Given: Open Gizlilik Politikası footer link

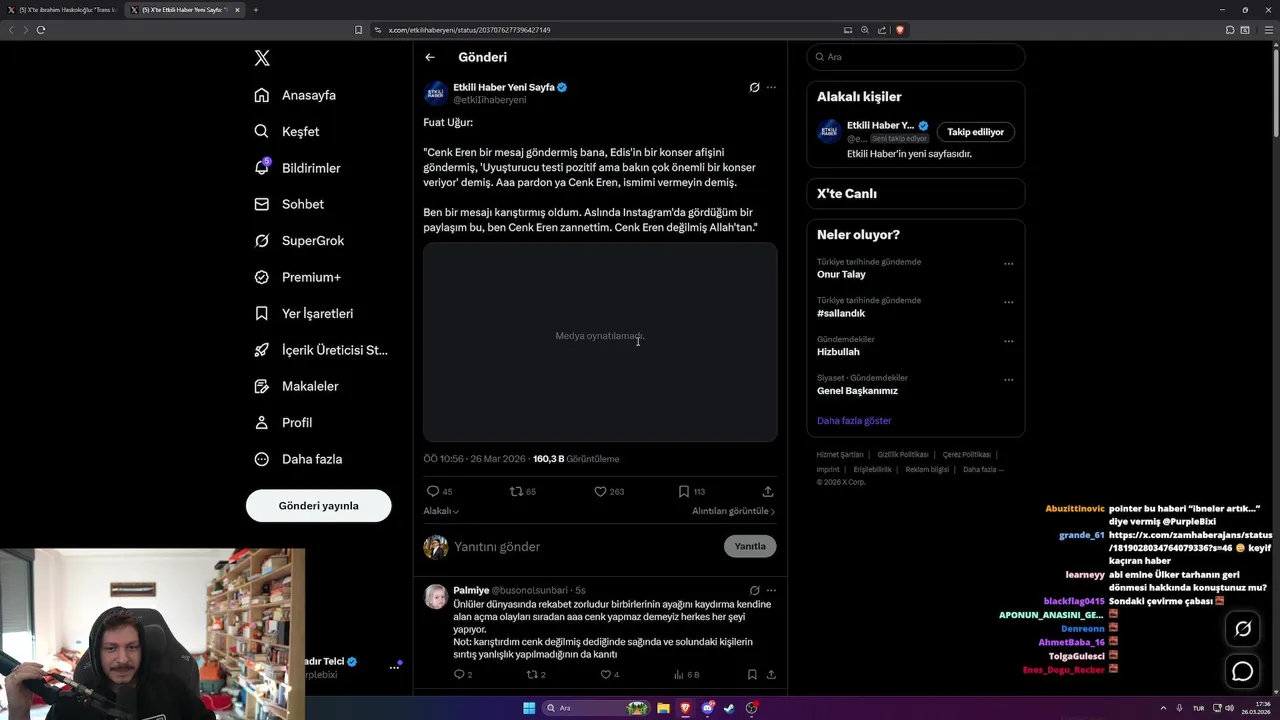Looking at the screenshot, I should coord(903,455).
